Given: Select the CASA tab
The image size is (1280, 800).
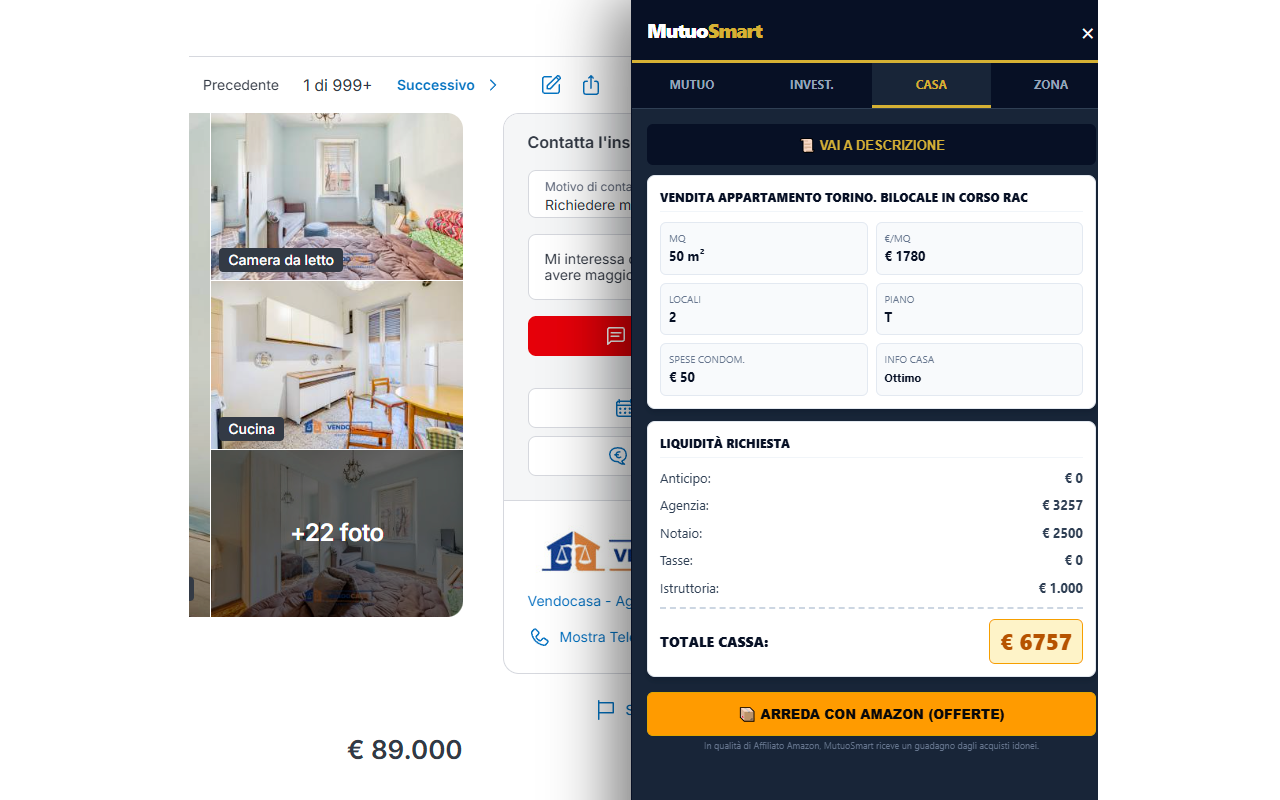Looking at the screenshot, I should tap(931, 85).
